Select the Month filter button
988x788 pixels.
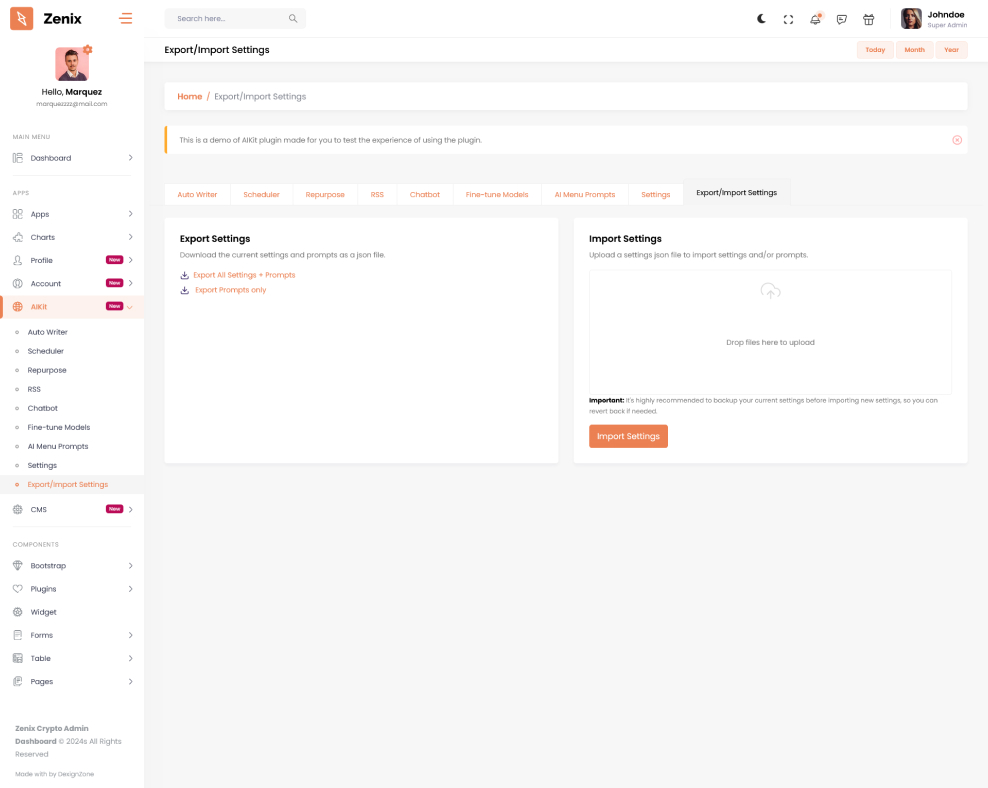[x=914, y=50]
